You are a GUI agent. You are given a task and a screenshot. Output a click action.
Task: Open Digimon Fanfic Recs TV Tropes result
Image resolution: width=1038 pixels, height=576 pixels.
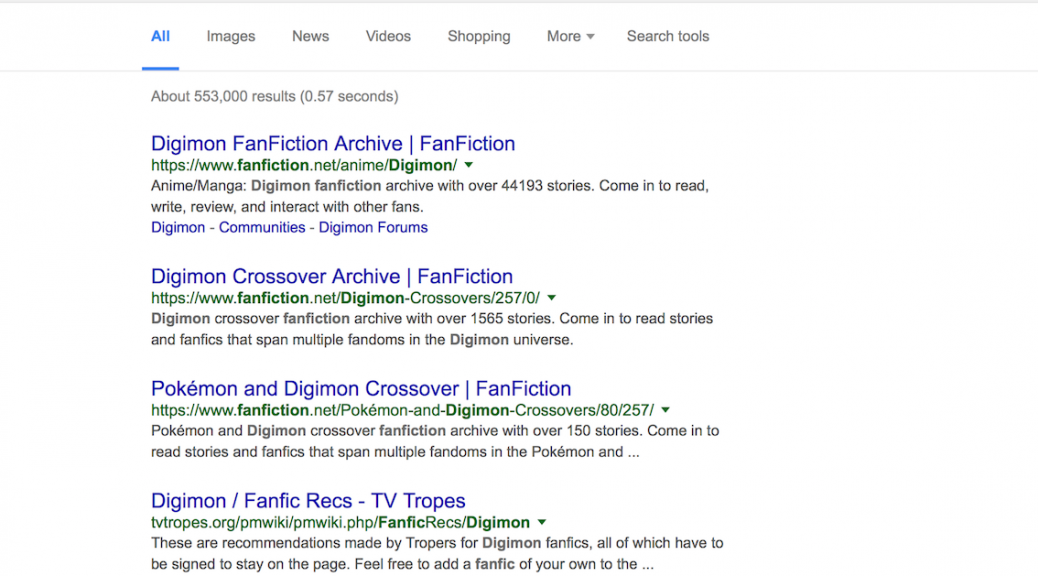point(308,500)
